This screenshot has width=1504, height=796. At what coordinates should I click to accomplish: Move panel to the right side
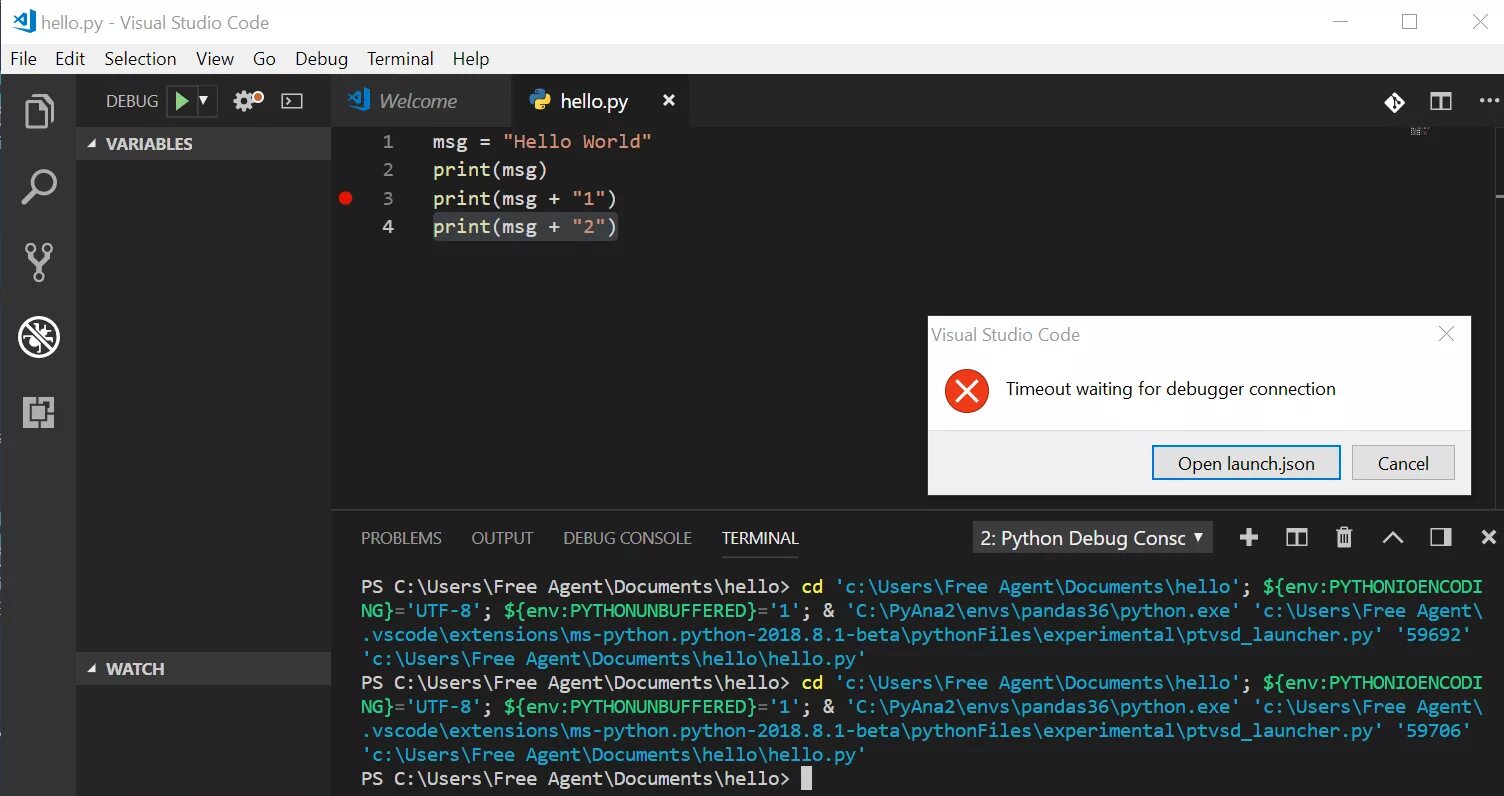pos(1440,538)
